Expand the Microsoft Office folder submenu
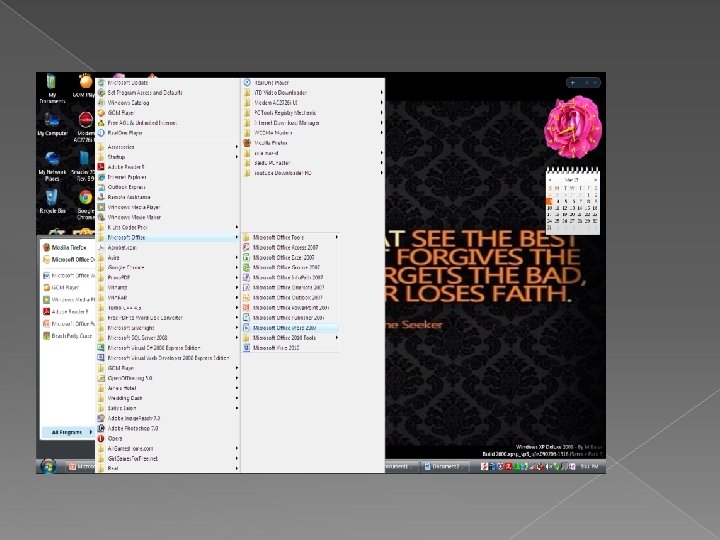Image resolution: width=720 pixels, height=540 pixels. [x=168, y=237]
